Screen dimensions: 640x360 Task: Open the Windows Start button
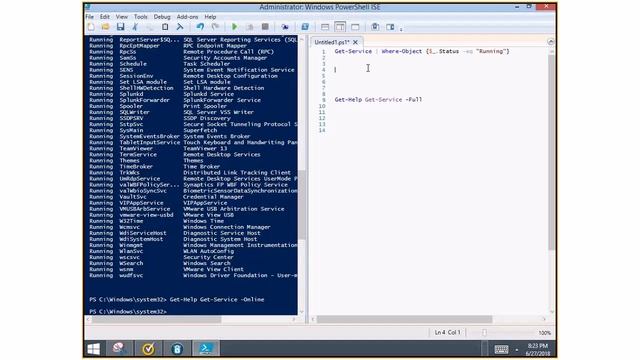point(93,349)
